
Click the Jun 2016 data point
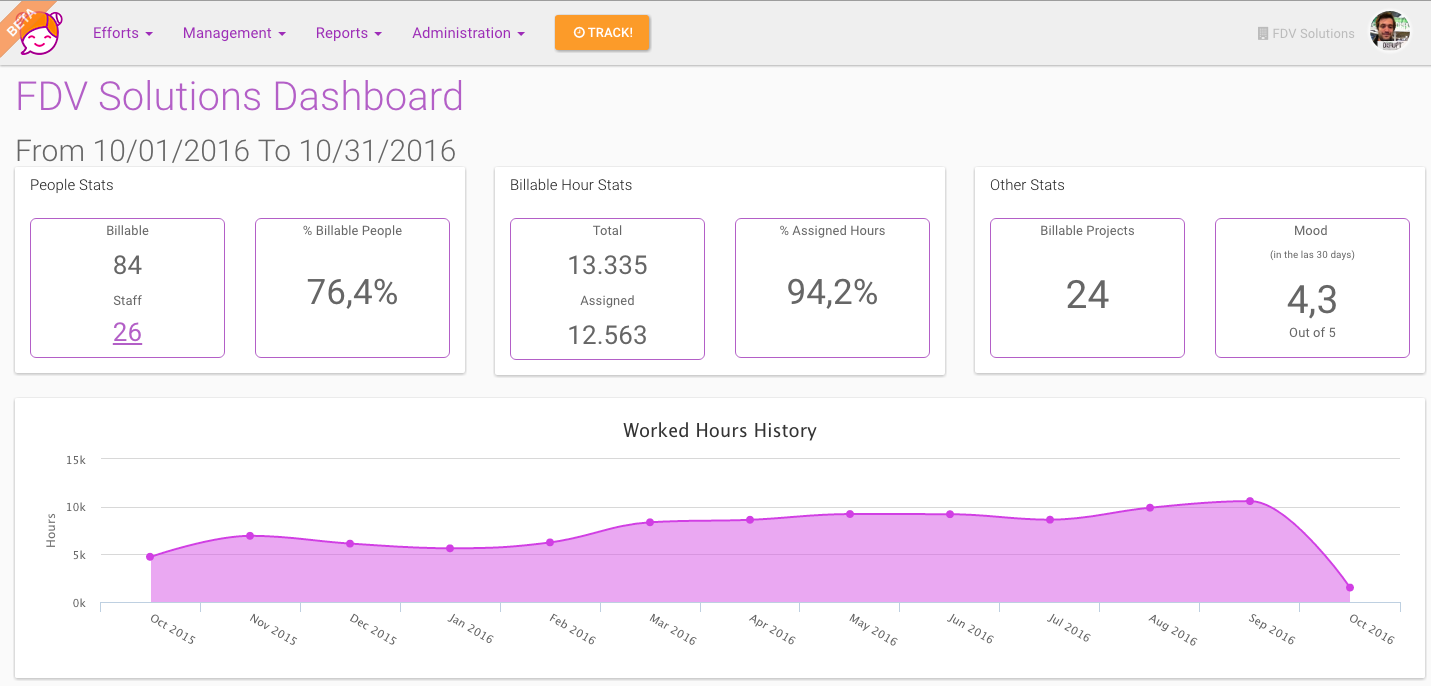tap(950, 514)
